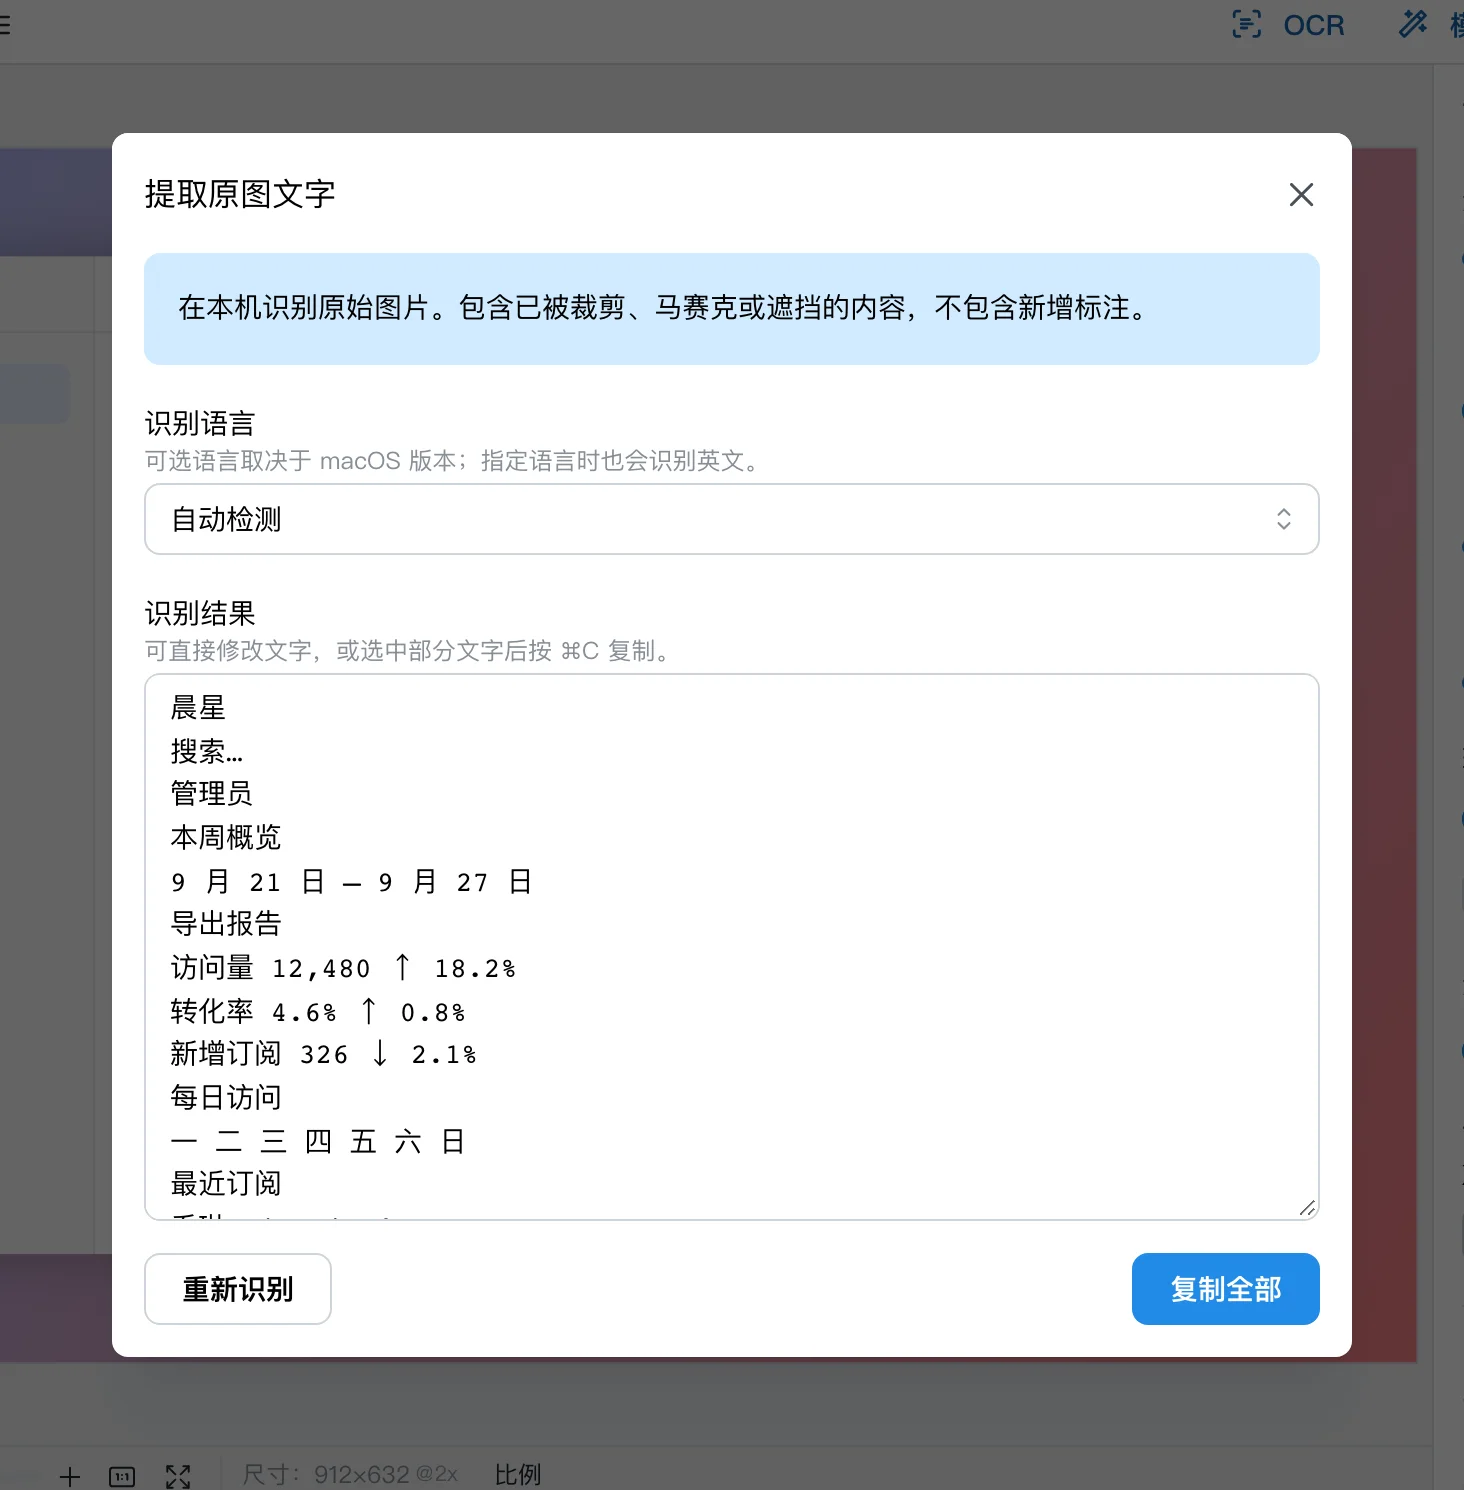Click the 转化率 4.6% line
This screenshot has height=1490, width=1464.
click(x=318, y=1011)
